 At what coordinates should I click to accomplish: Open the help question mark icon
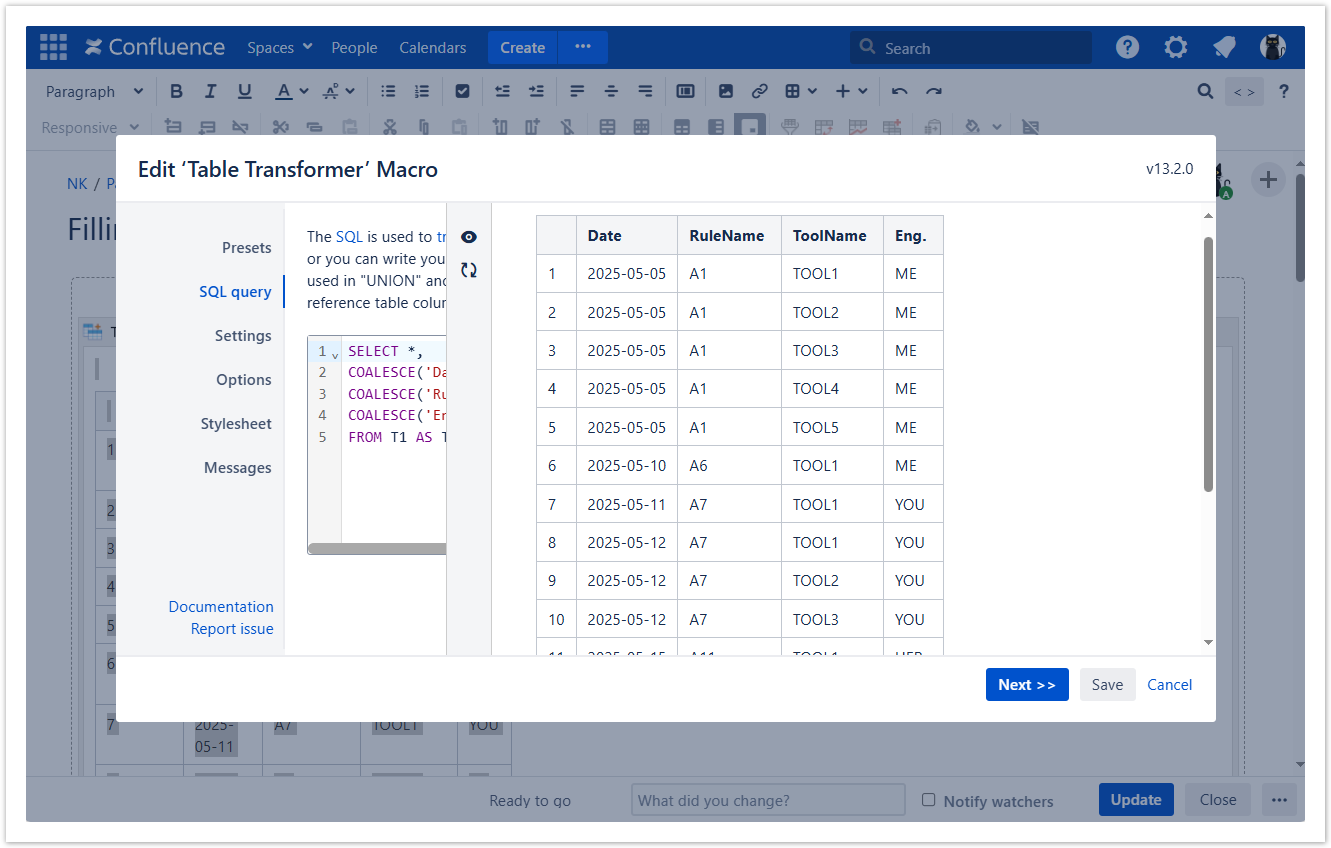[x=1127, y=47]
